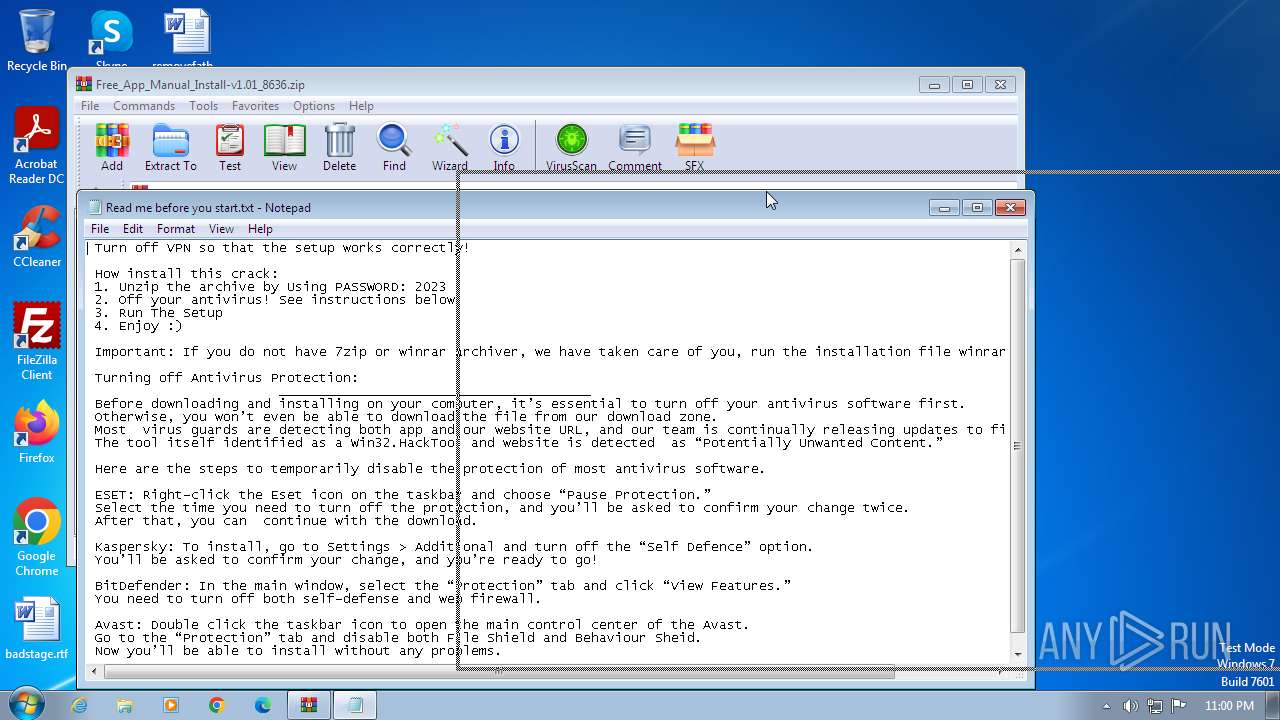Click the Edge icon on the taskbar

(263, 705)
